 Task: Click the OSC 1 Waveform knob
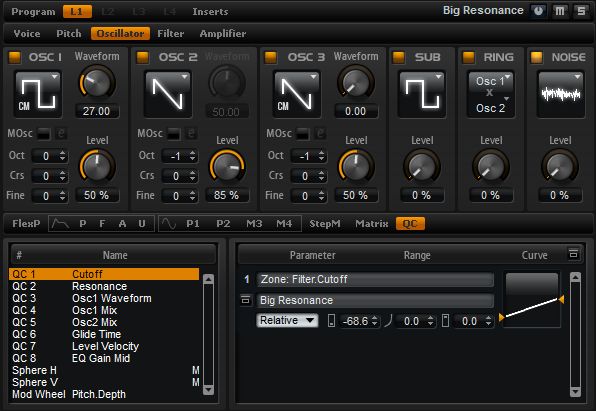point(97,83)
